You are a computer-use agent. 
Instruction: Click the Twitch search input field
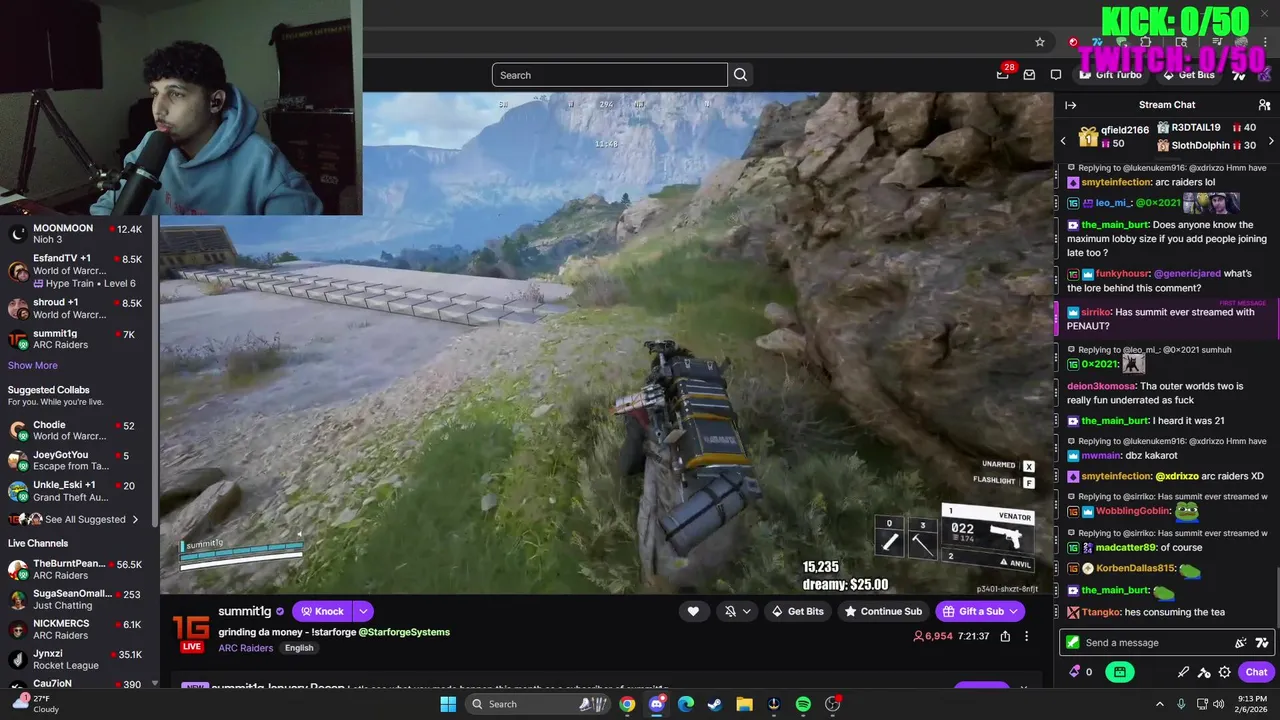[610, 75]
